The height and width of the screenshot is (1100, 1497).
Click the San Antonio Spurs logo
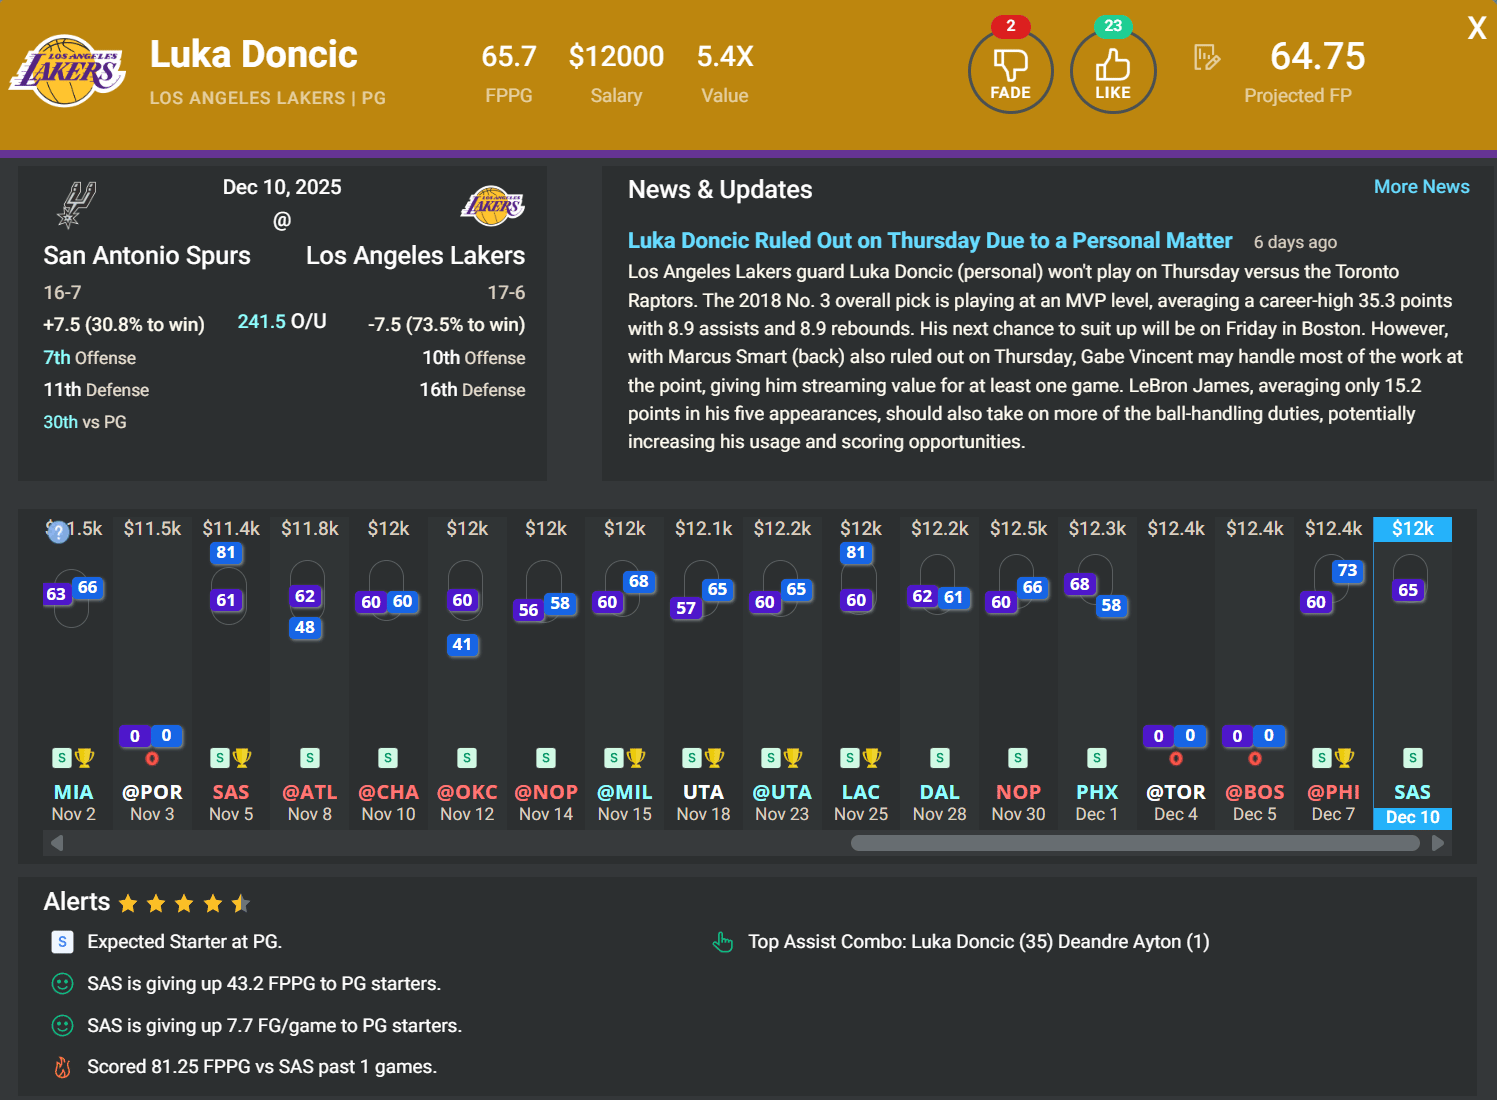pyautogui.click(x=76, y=205)
